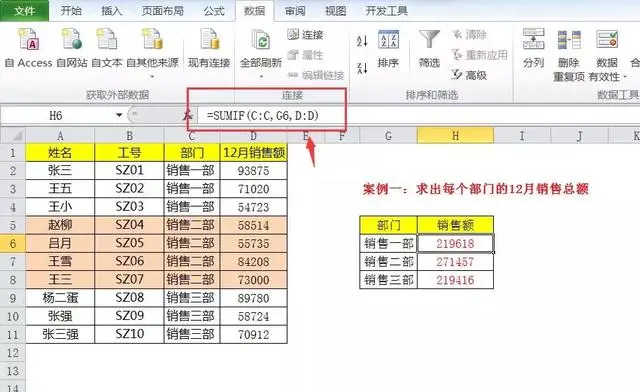Click 编辑链接 (Edit Links) button
Image resolution: width=640 pixels, height=392 pixels.
316,75
